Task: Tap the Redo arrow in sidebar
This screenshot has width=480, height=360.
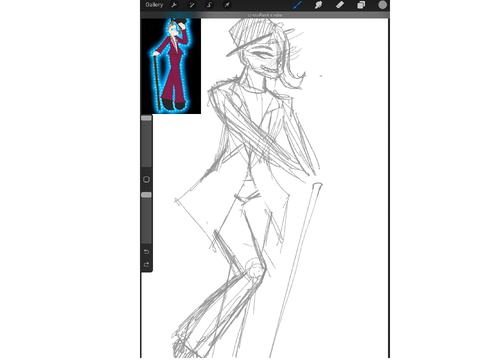Action: pos(146,264)
